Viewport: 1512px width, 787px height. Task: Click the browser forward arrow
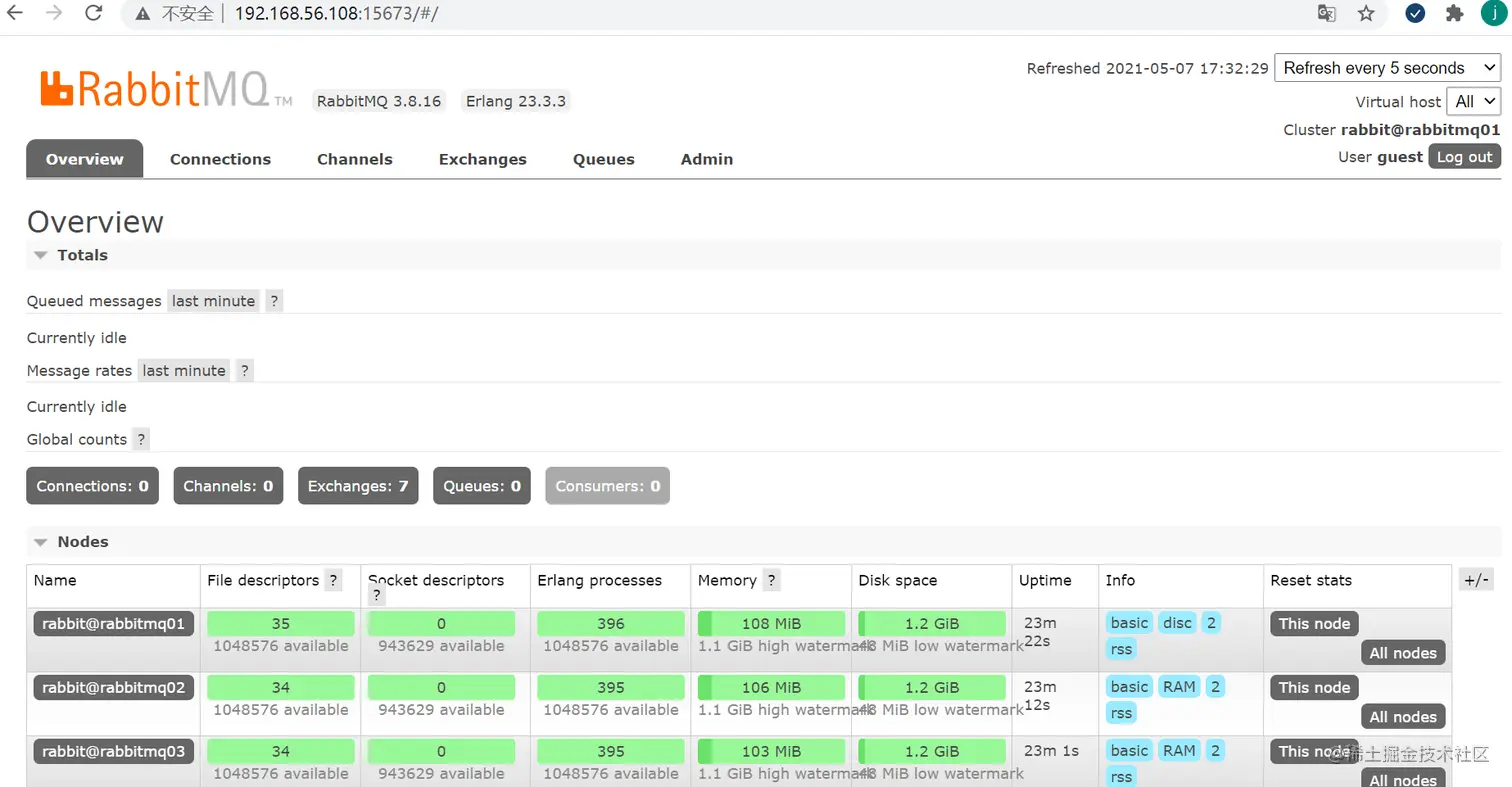tap(55, 13)
